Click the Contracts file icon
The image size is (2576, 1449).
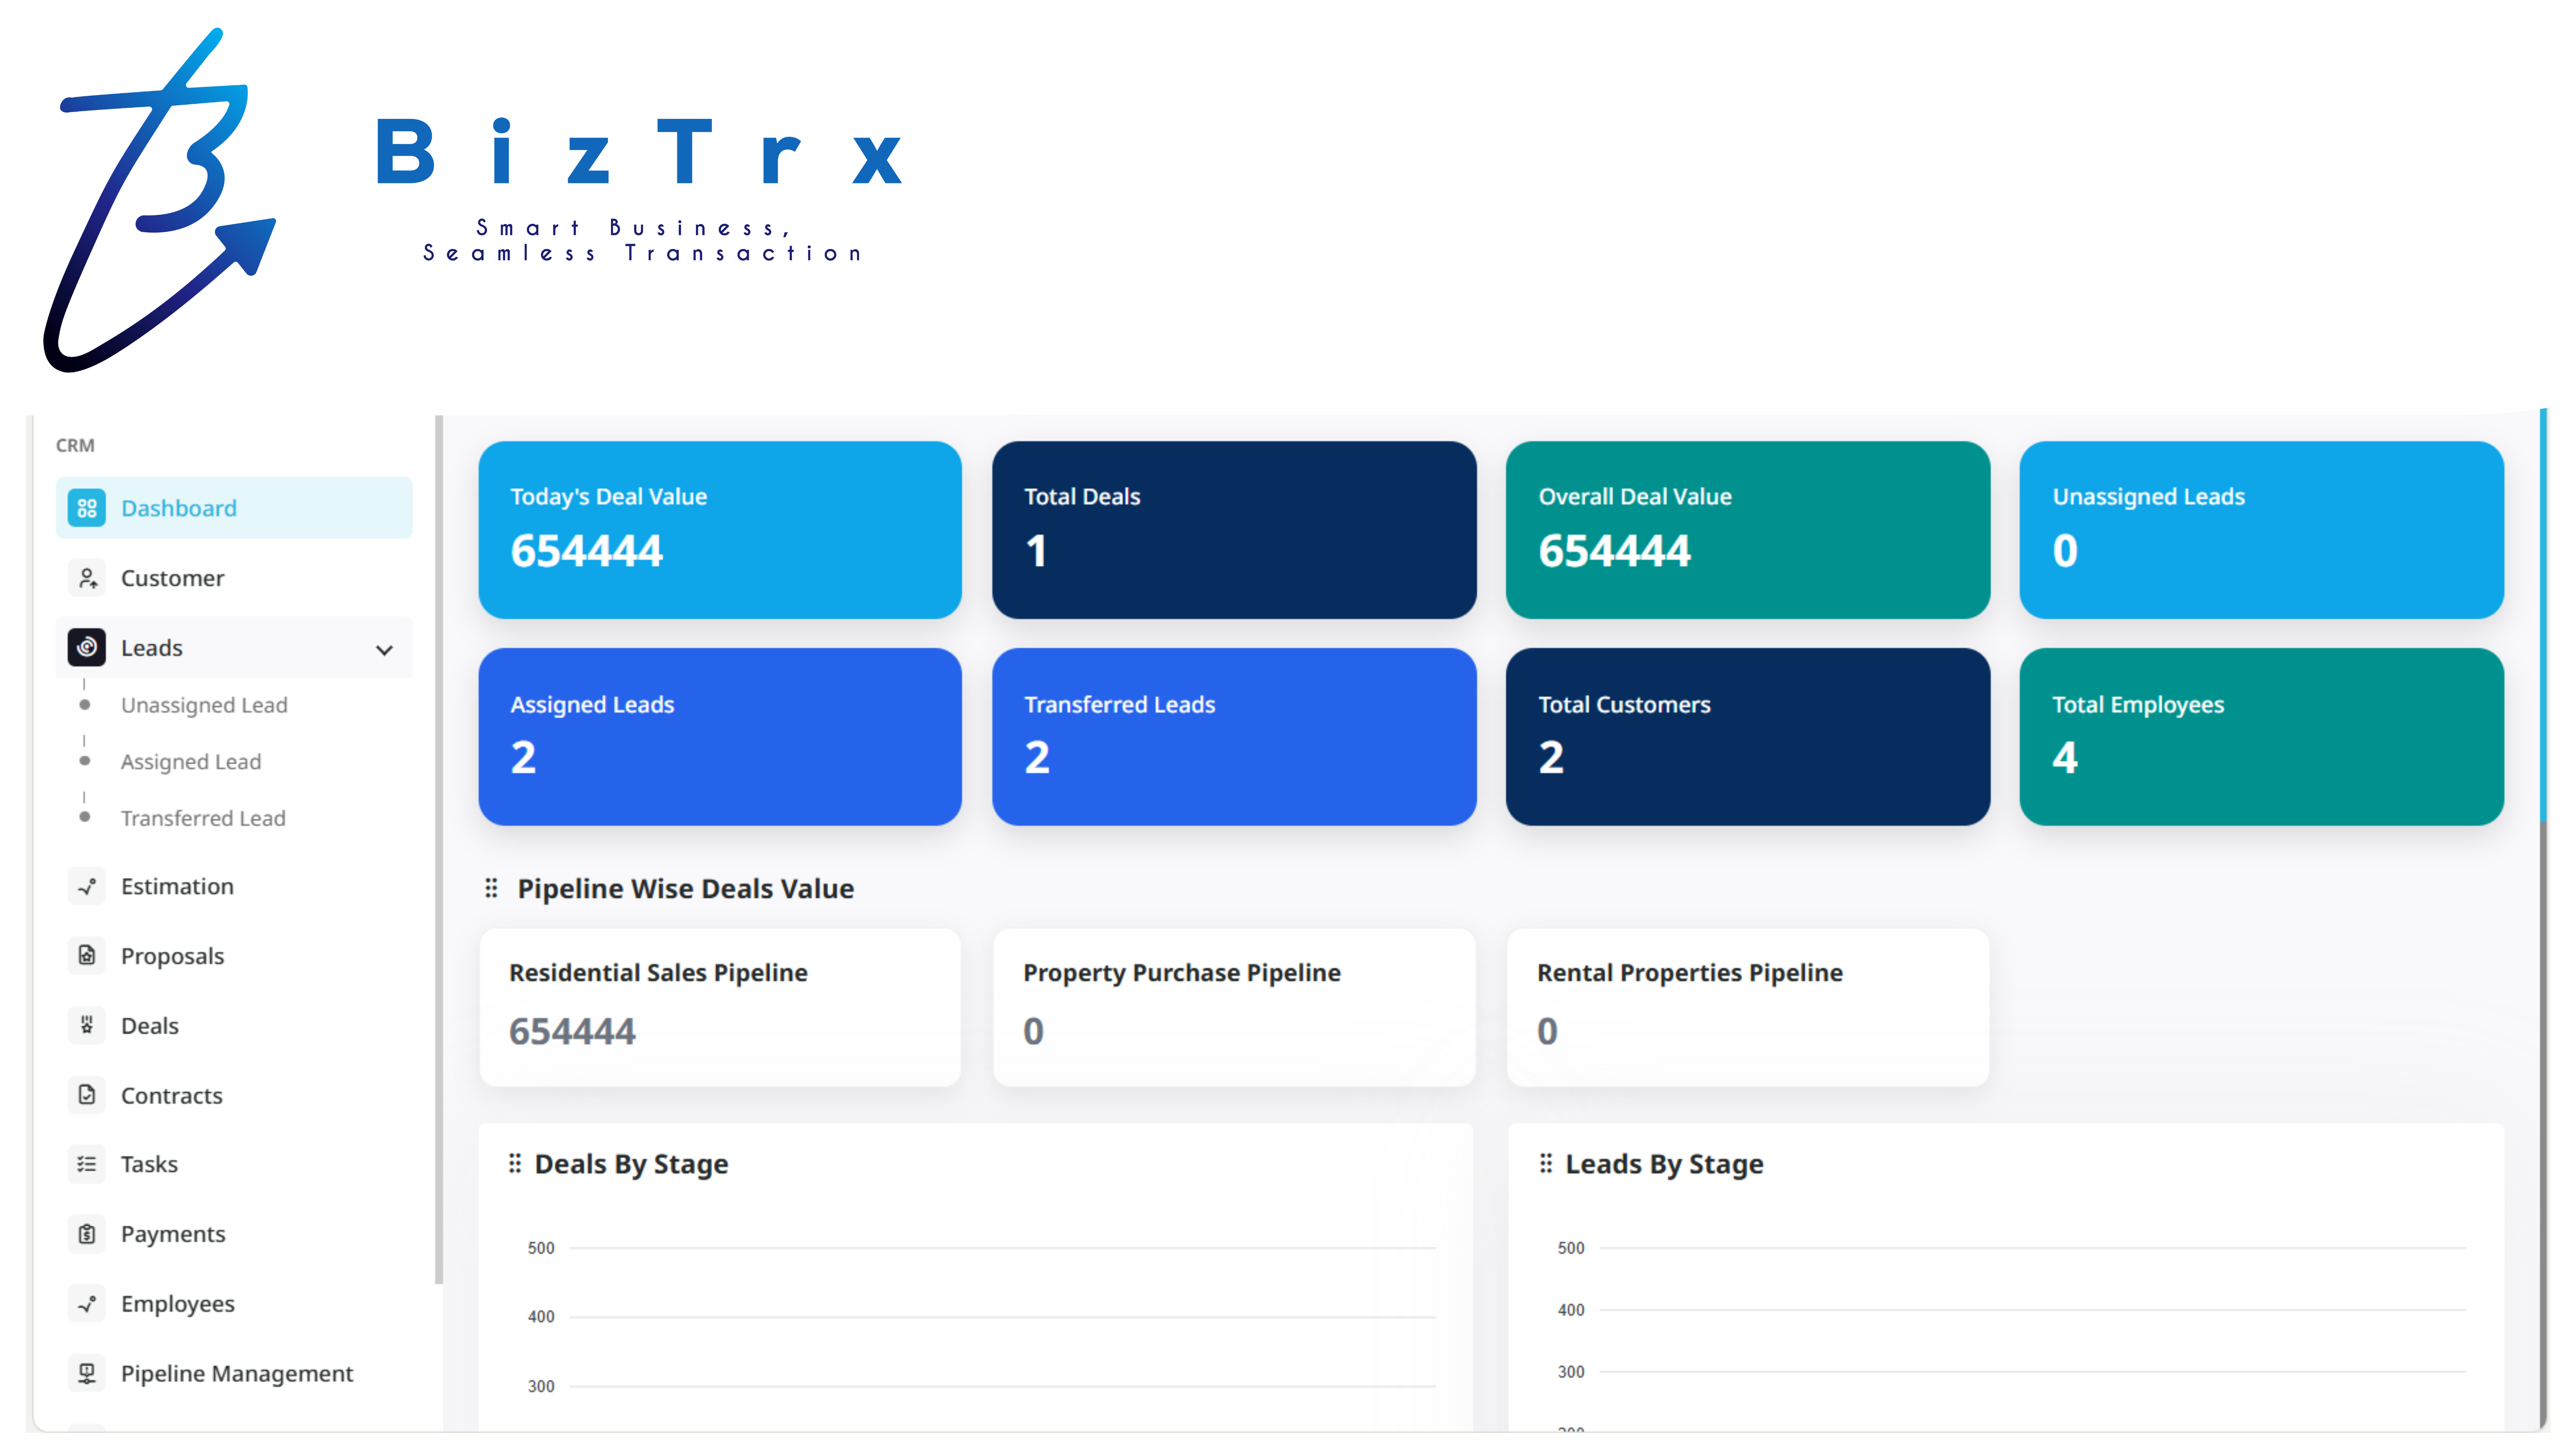click(x=87, y=1095)
